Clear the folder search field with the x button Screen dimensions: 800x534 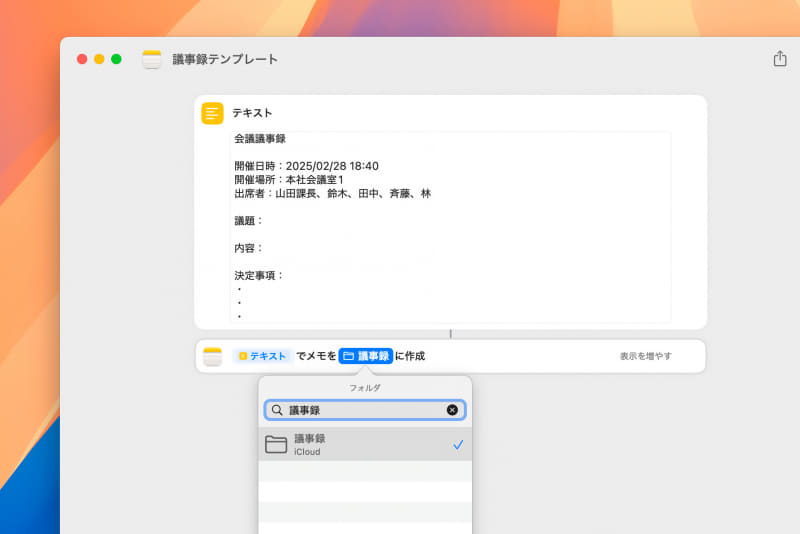(452, 410)
